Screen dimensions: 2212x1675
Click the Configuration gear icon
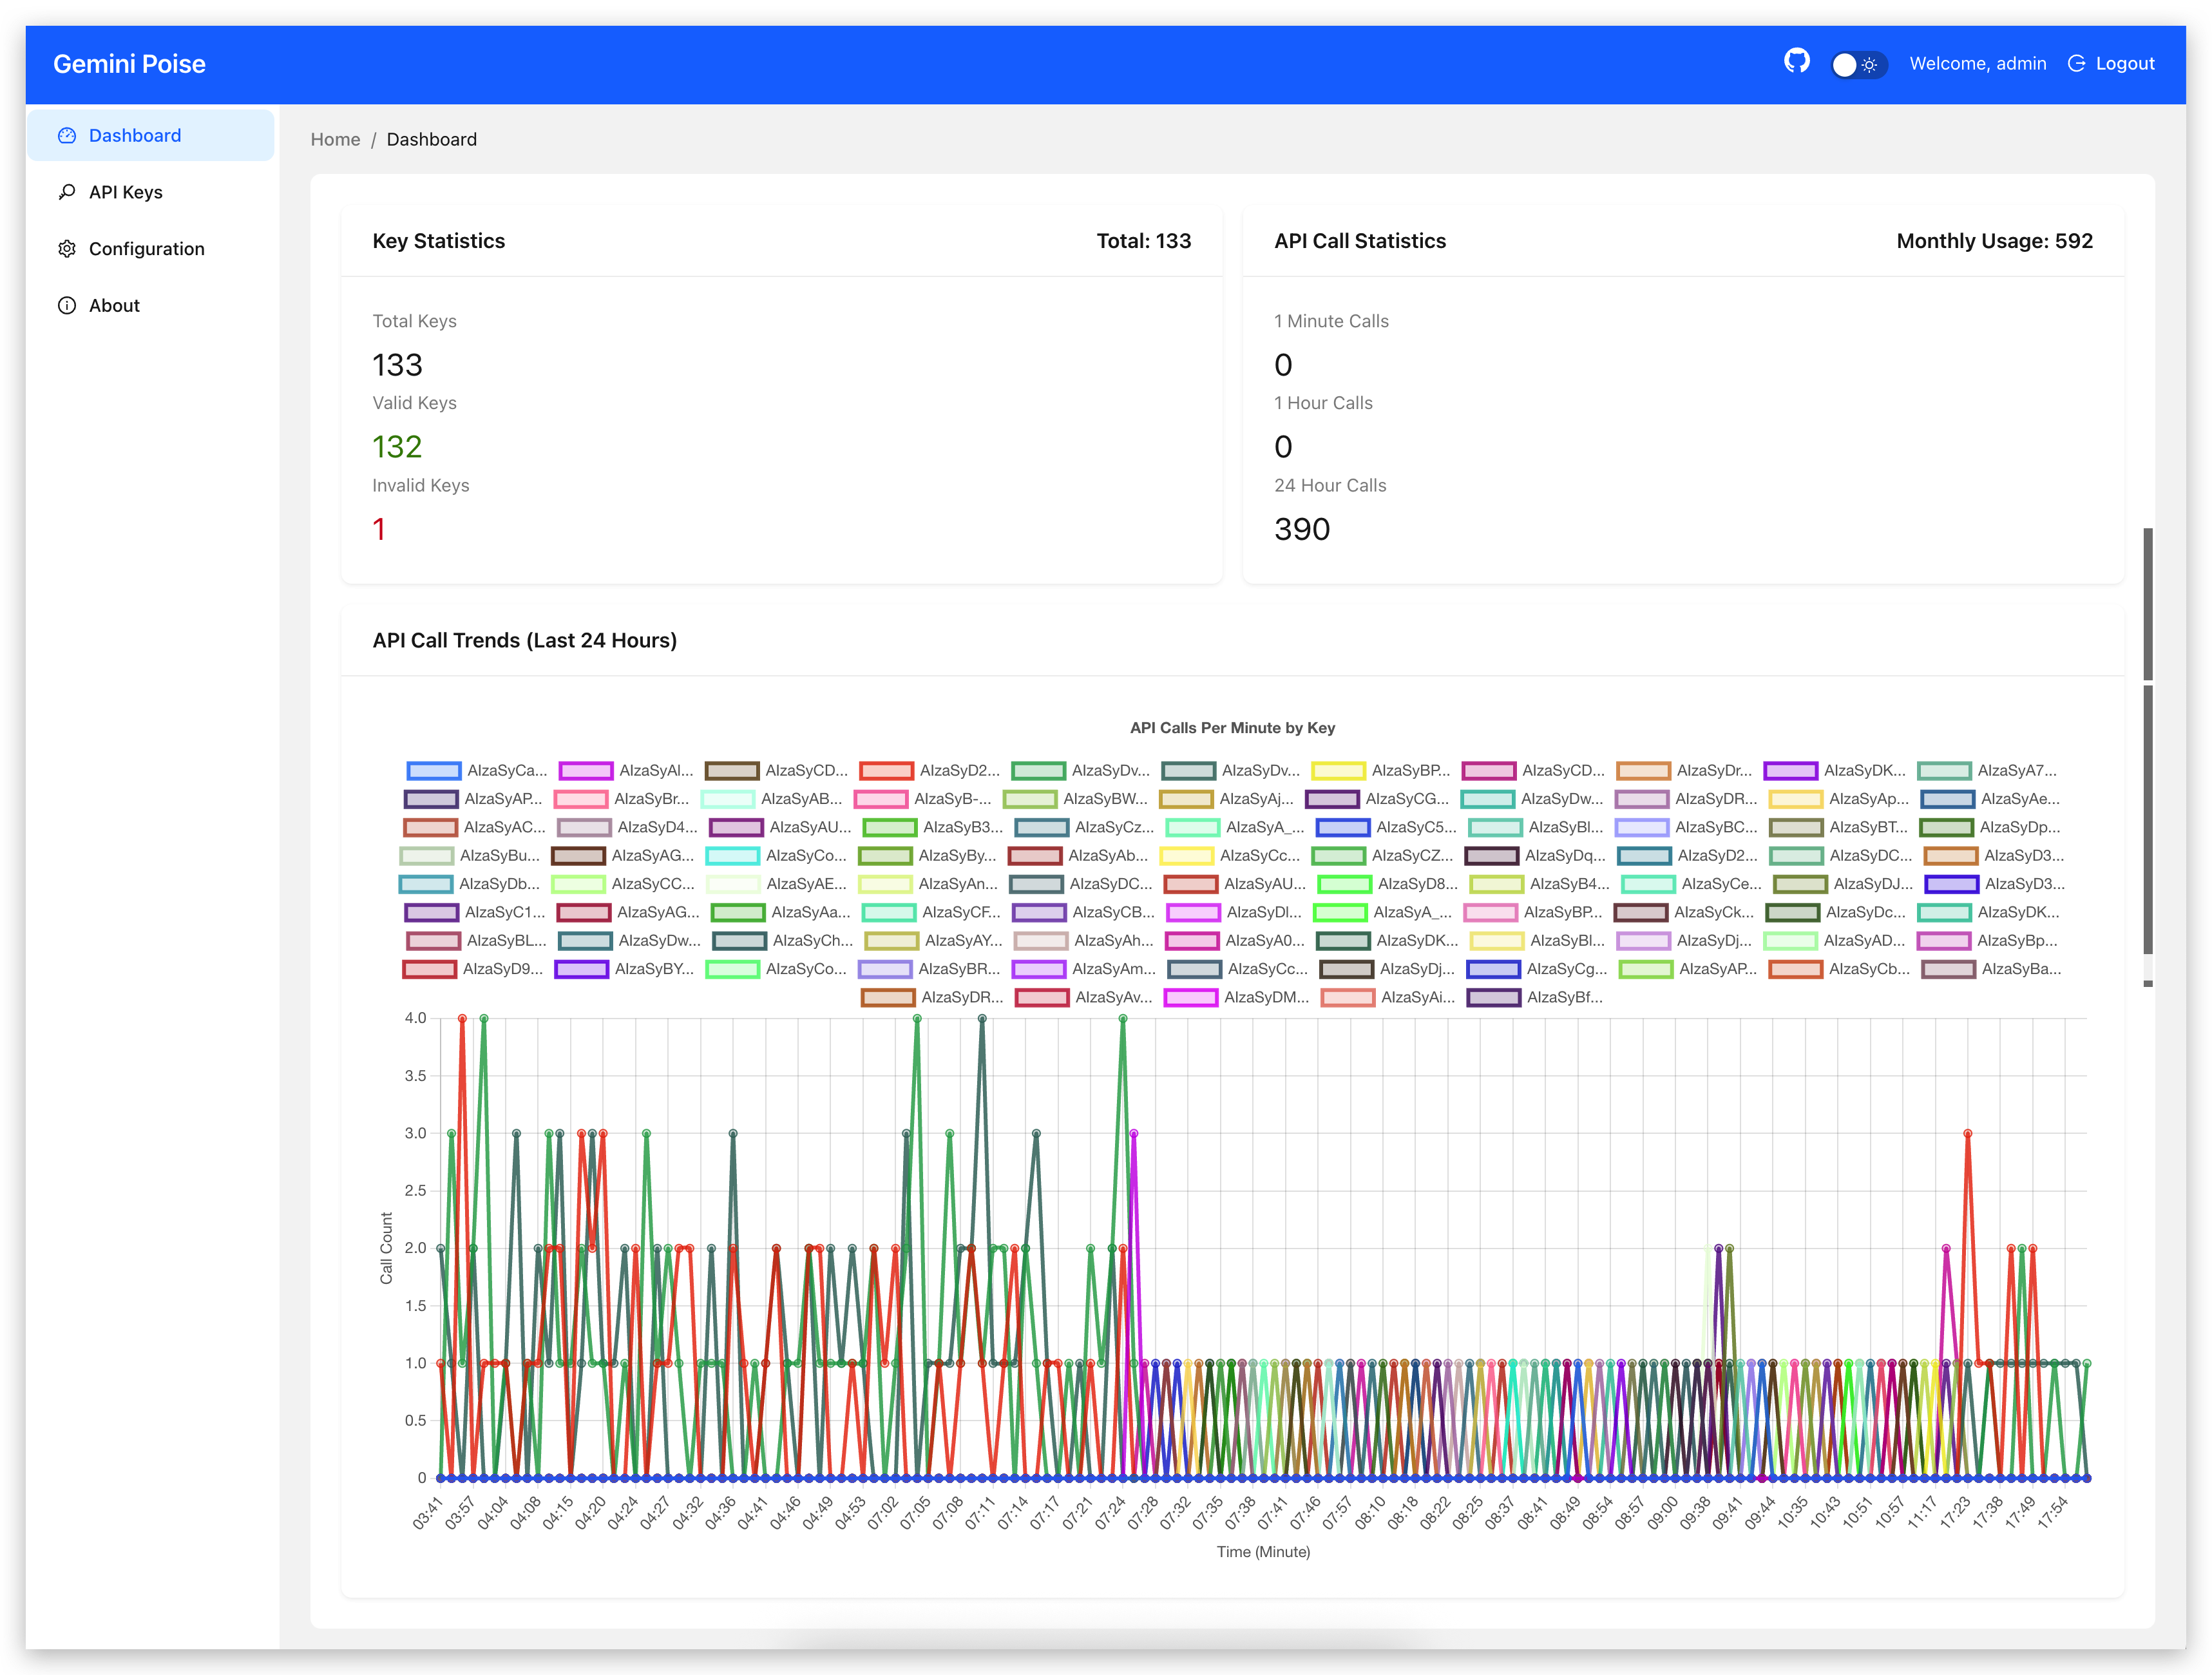click(67, 248)
